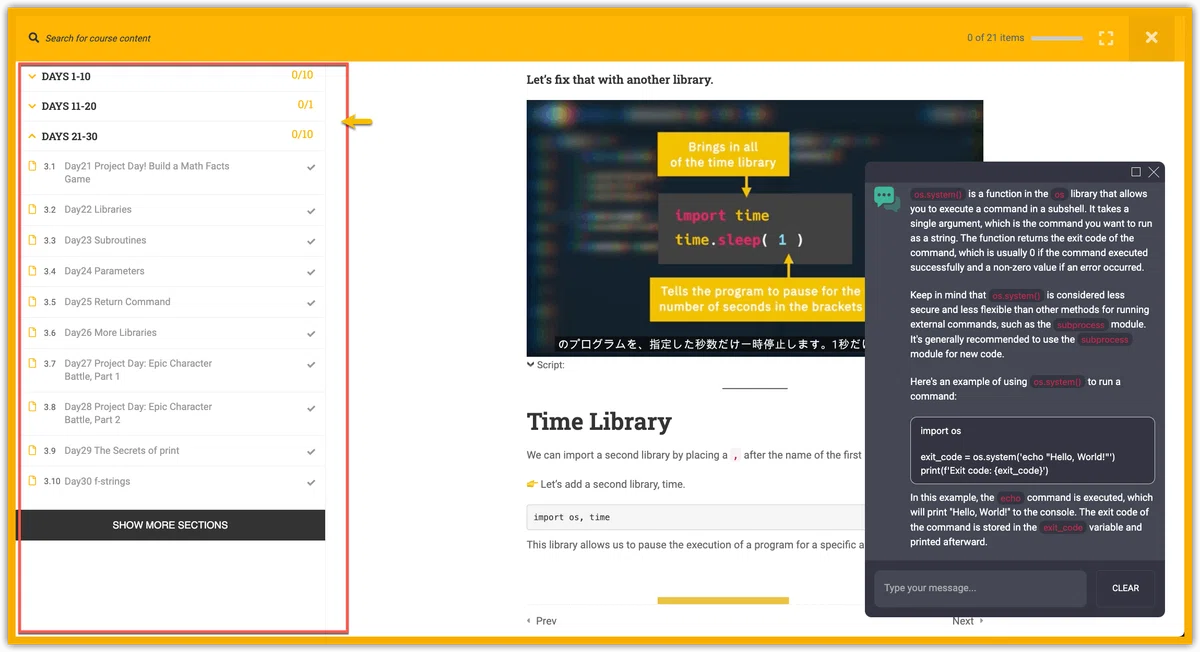The width and height of the screenshot is (1200, 652).
Task: Close the course player with X
Action: click(1151, 37)
